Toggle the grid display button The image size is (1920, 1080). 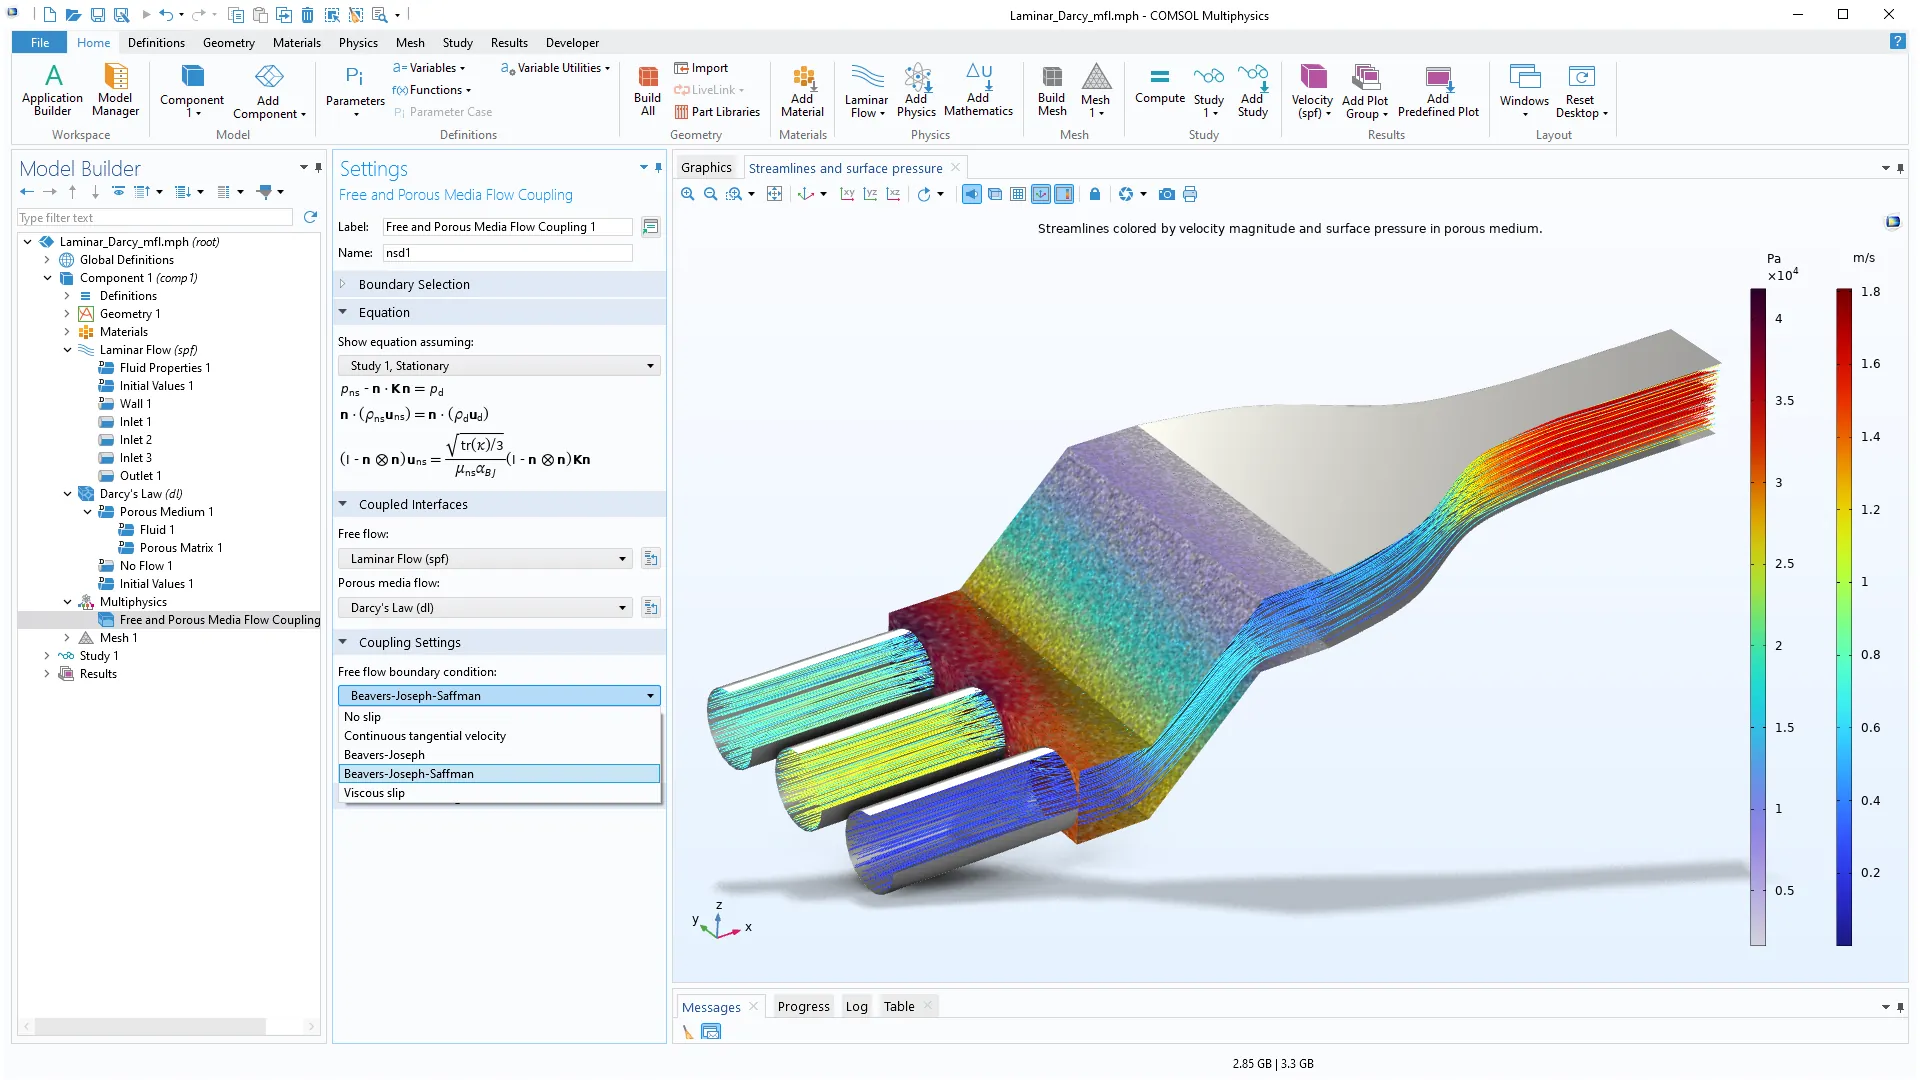point(1017,194)
